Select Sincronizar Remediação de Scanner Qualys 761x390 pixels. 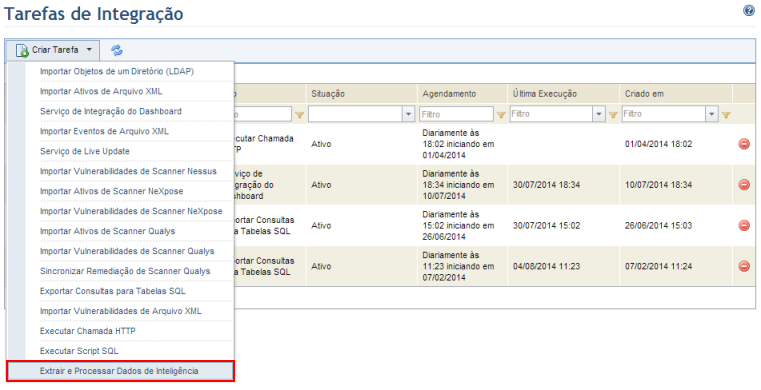(x=125, y=271)
